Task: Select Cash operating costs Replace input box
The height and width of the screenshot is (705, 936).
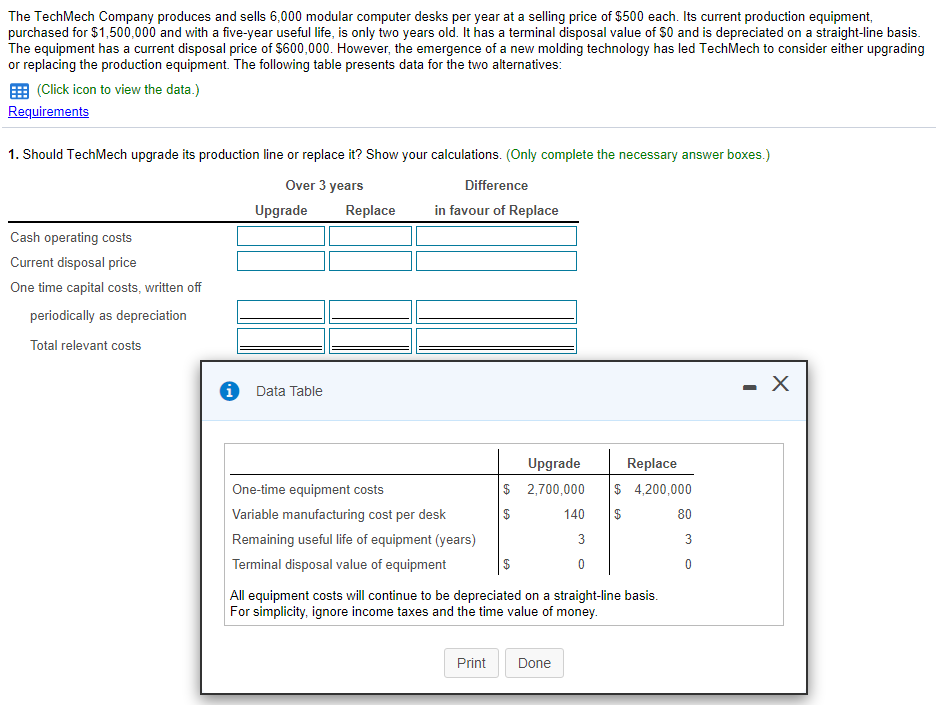Action: 370,236
